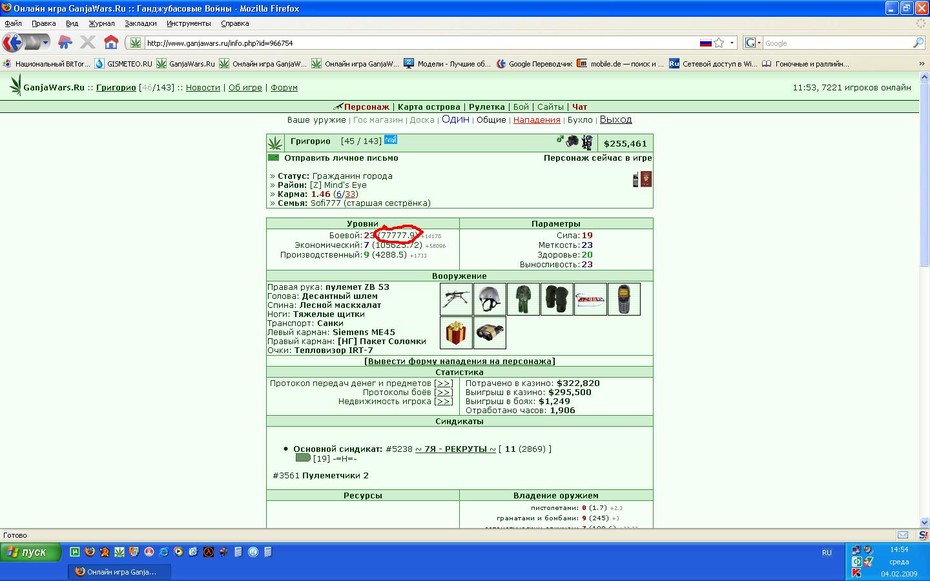Image resolution: width=930 pixels, height=581 pixels.
Task: Click the GanjaWars leaf logo icon
Action: 15,85
